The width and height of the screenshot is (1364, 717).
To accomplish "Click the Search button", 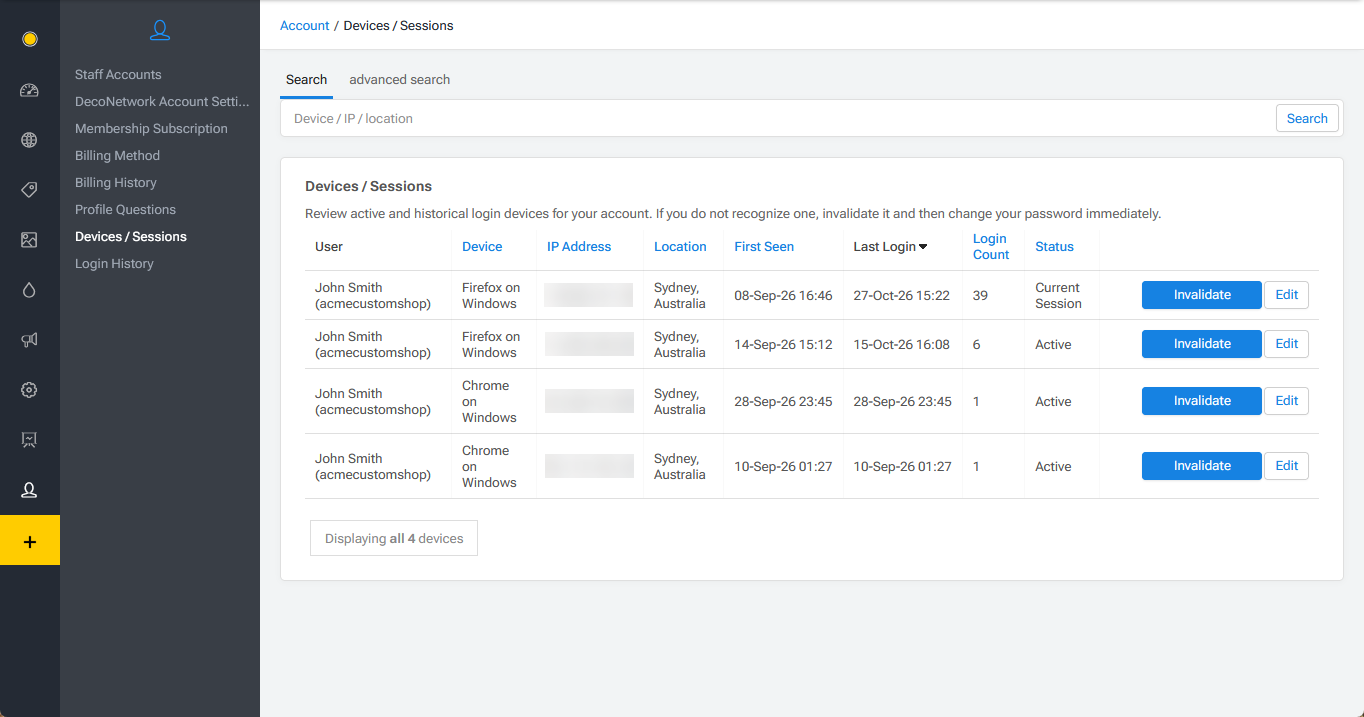I will [x=1307, y=118].
